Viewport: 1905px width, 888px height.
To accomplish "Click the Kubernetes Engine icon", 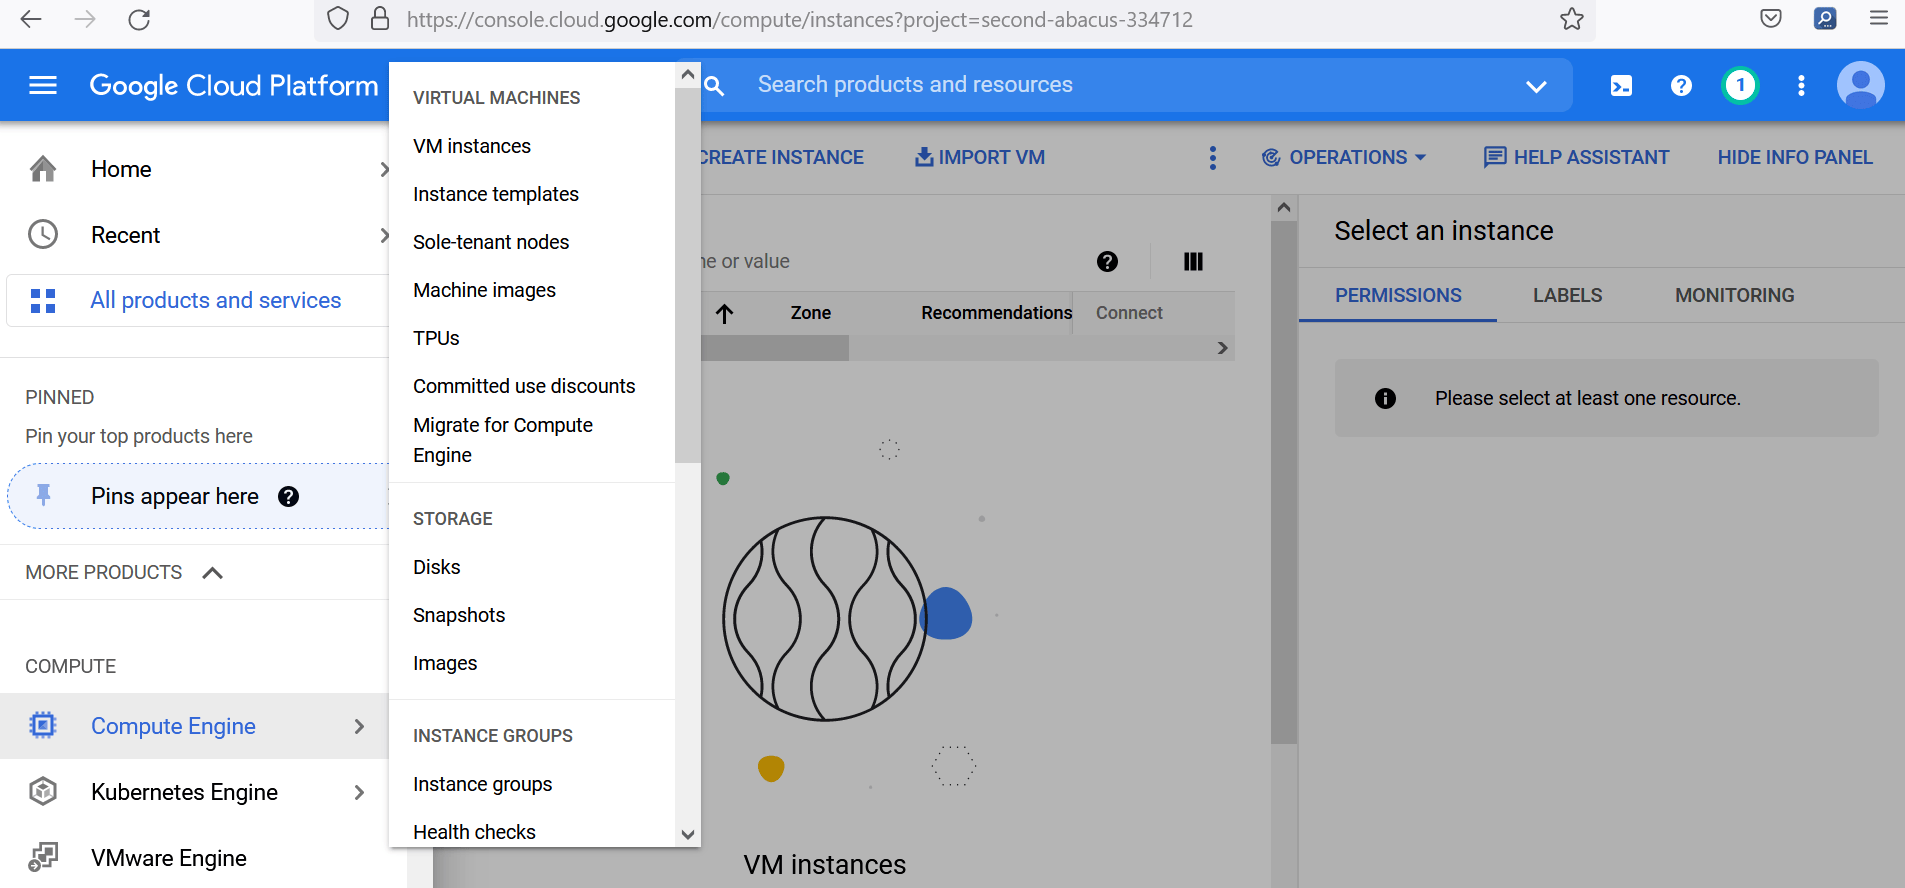I will [43, 791].
